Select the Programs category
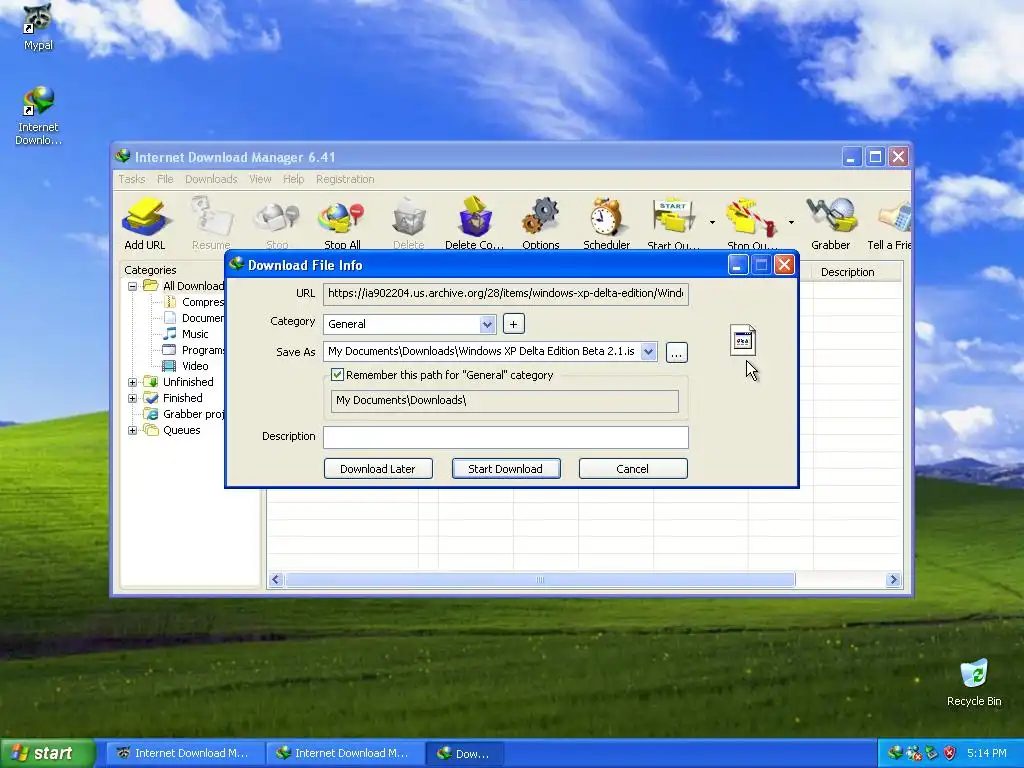Image resolution: width=1024 pixels, height=768 pixels. (x=193, y=350)
